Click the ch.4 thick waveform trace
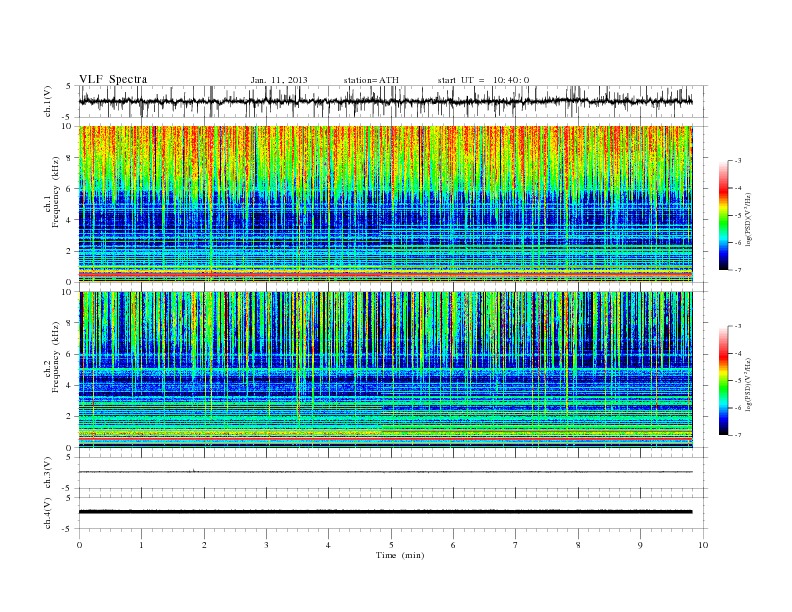The height and width of the screenshot is (612, 792). 386,512
